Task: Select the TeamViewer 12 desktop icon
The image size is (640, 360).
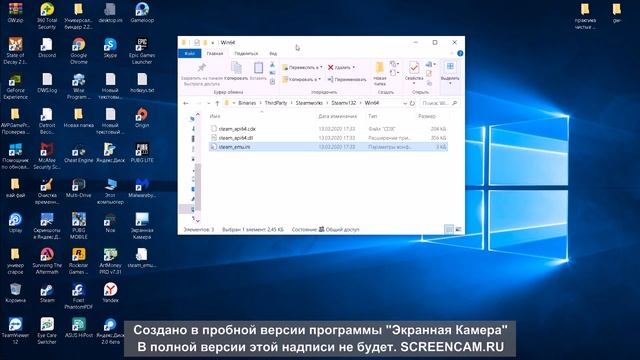Action: pyautogui.click(x=16, y=331)
